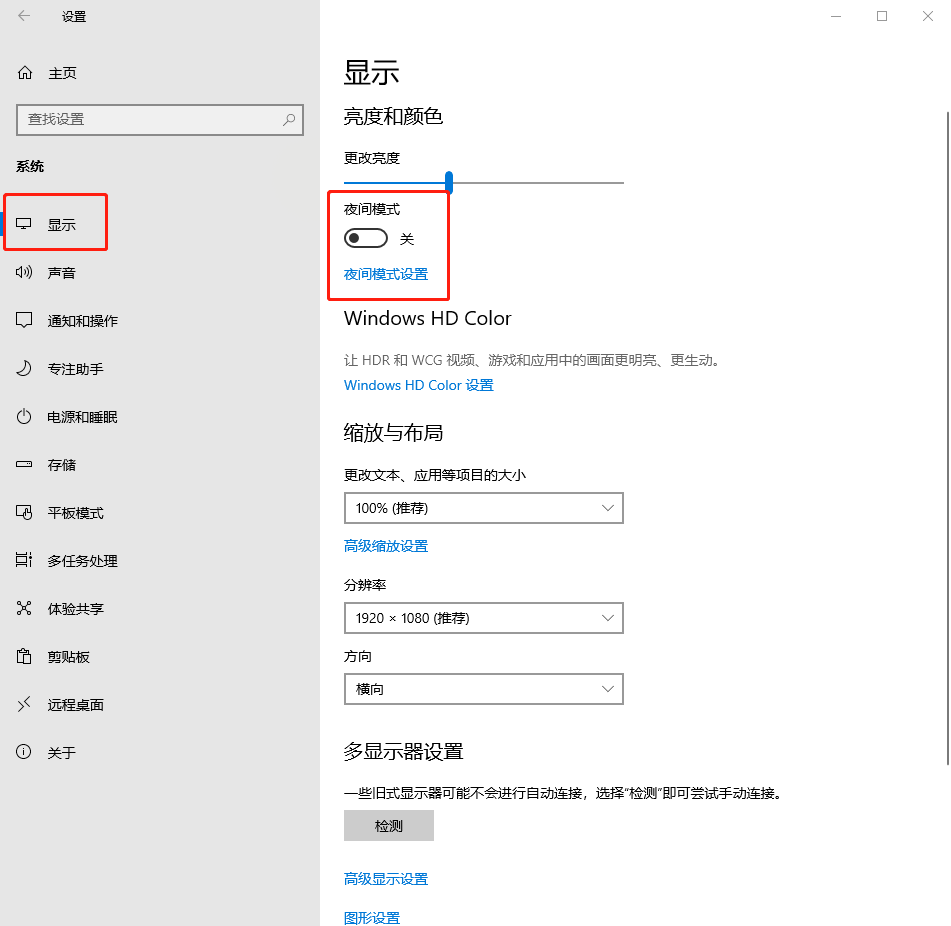The width and height of the screenshot is (951, 926).
Task: Click the monitor icon beside 显示
Action: [24, 224]
